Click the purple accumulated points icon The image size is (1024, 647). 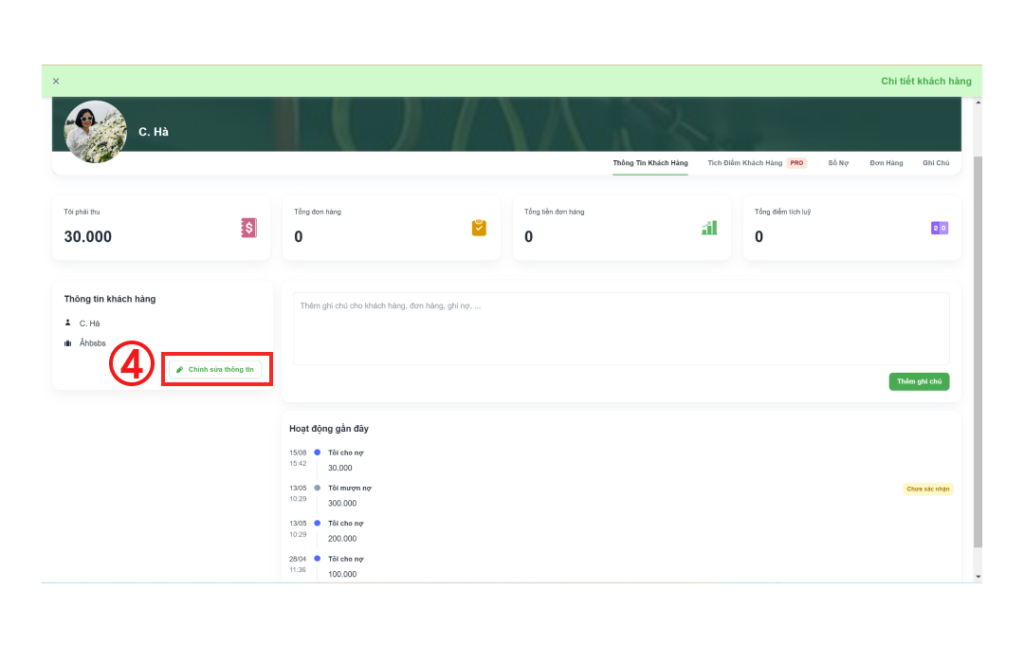tap(939, 228)
